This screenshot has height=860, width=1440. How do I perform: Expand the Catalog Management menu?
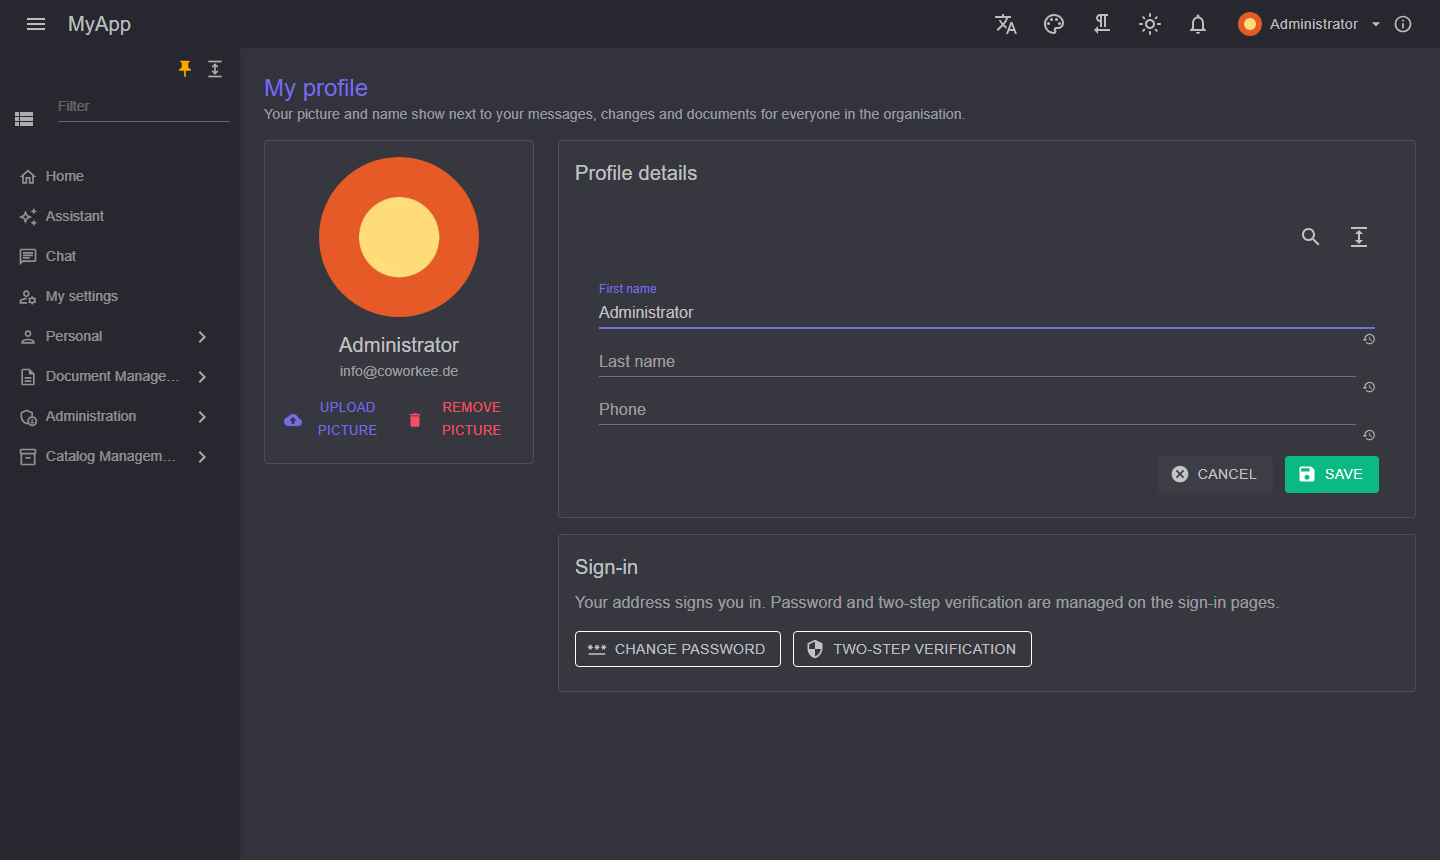pos(202,457)
